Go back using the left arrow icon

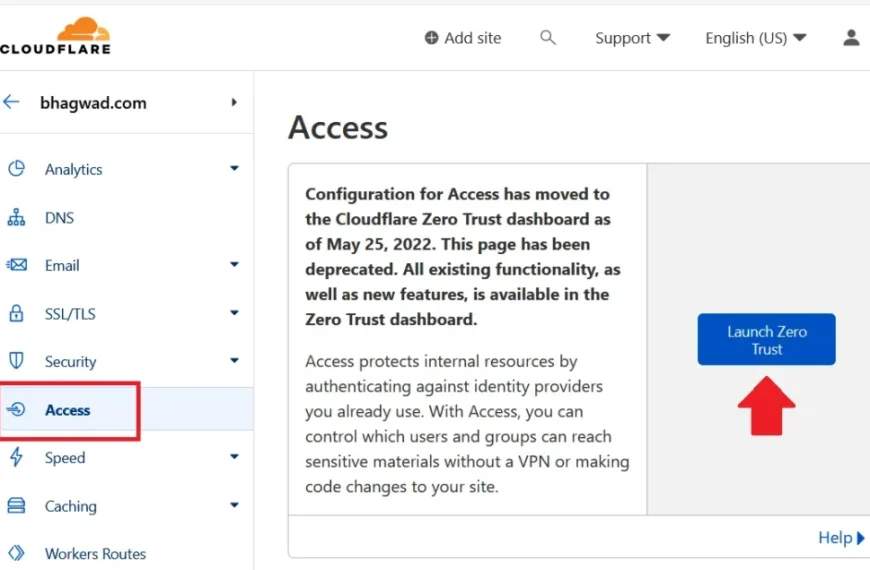(11, 102)
